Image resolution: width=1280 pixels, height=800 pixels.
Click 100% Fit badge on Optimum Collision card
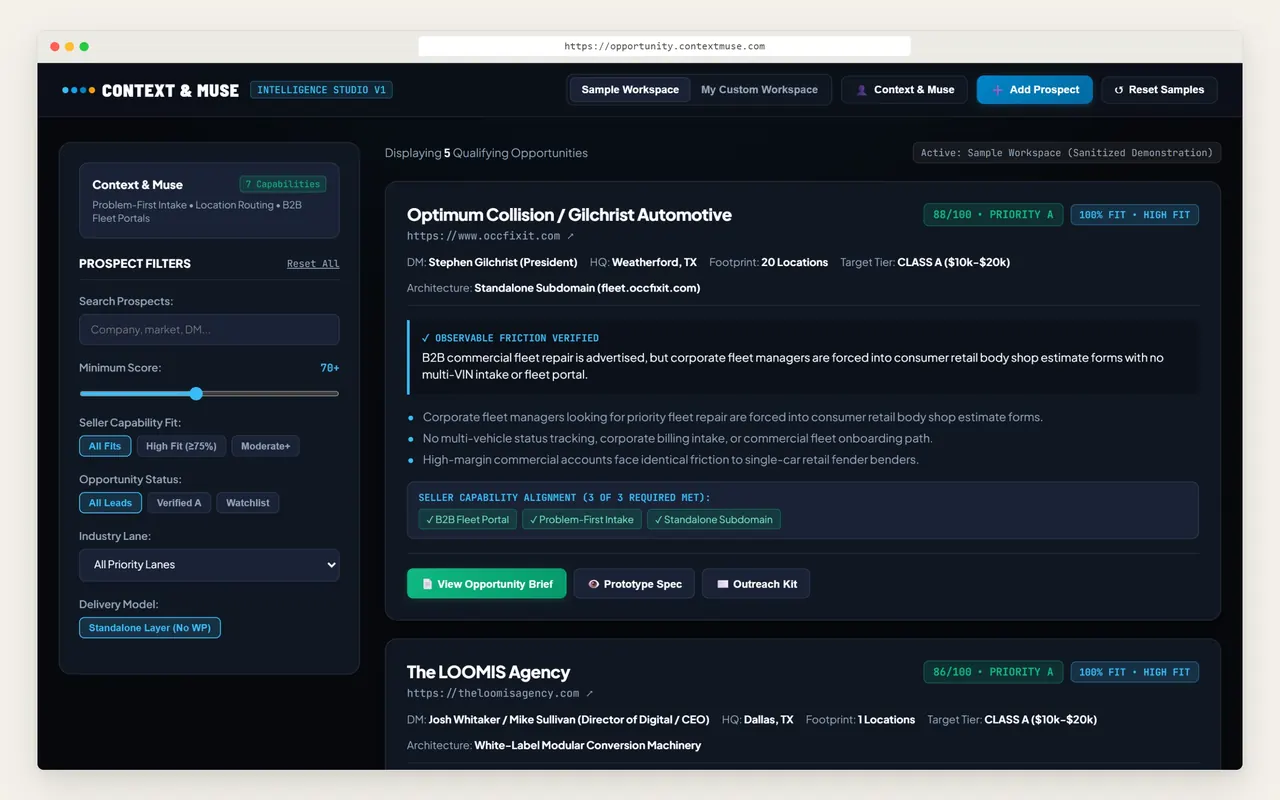tap(1135, 215)
